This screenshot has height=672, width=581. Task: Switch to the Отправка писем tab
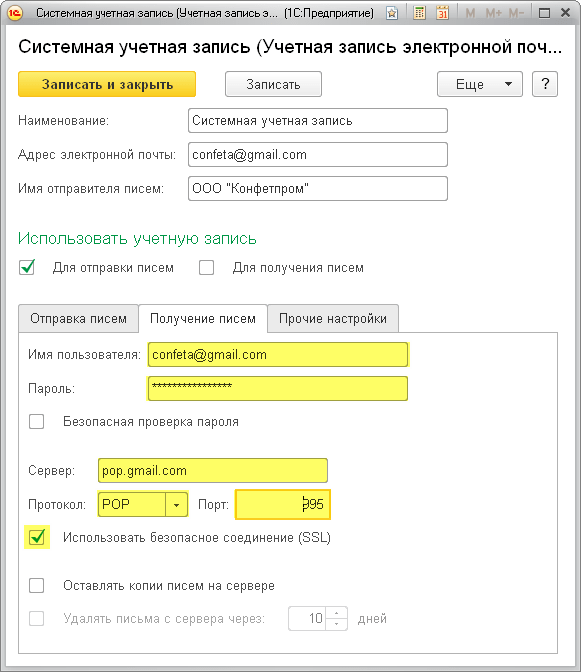point(78,318)
